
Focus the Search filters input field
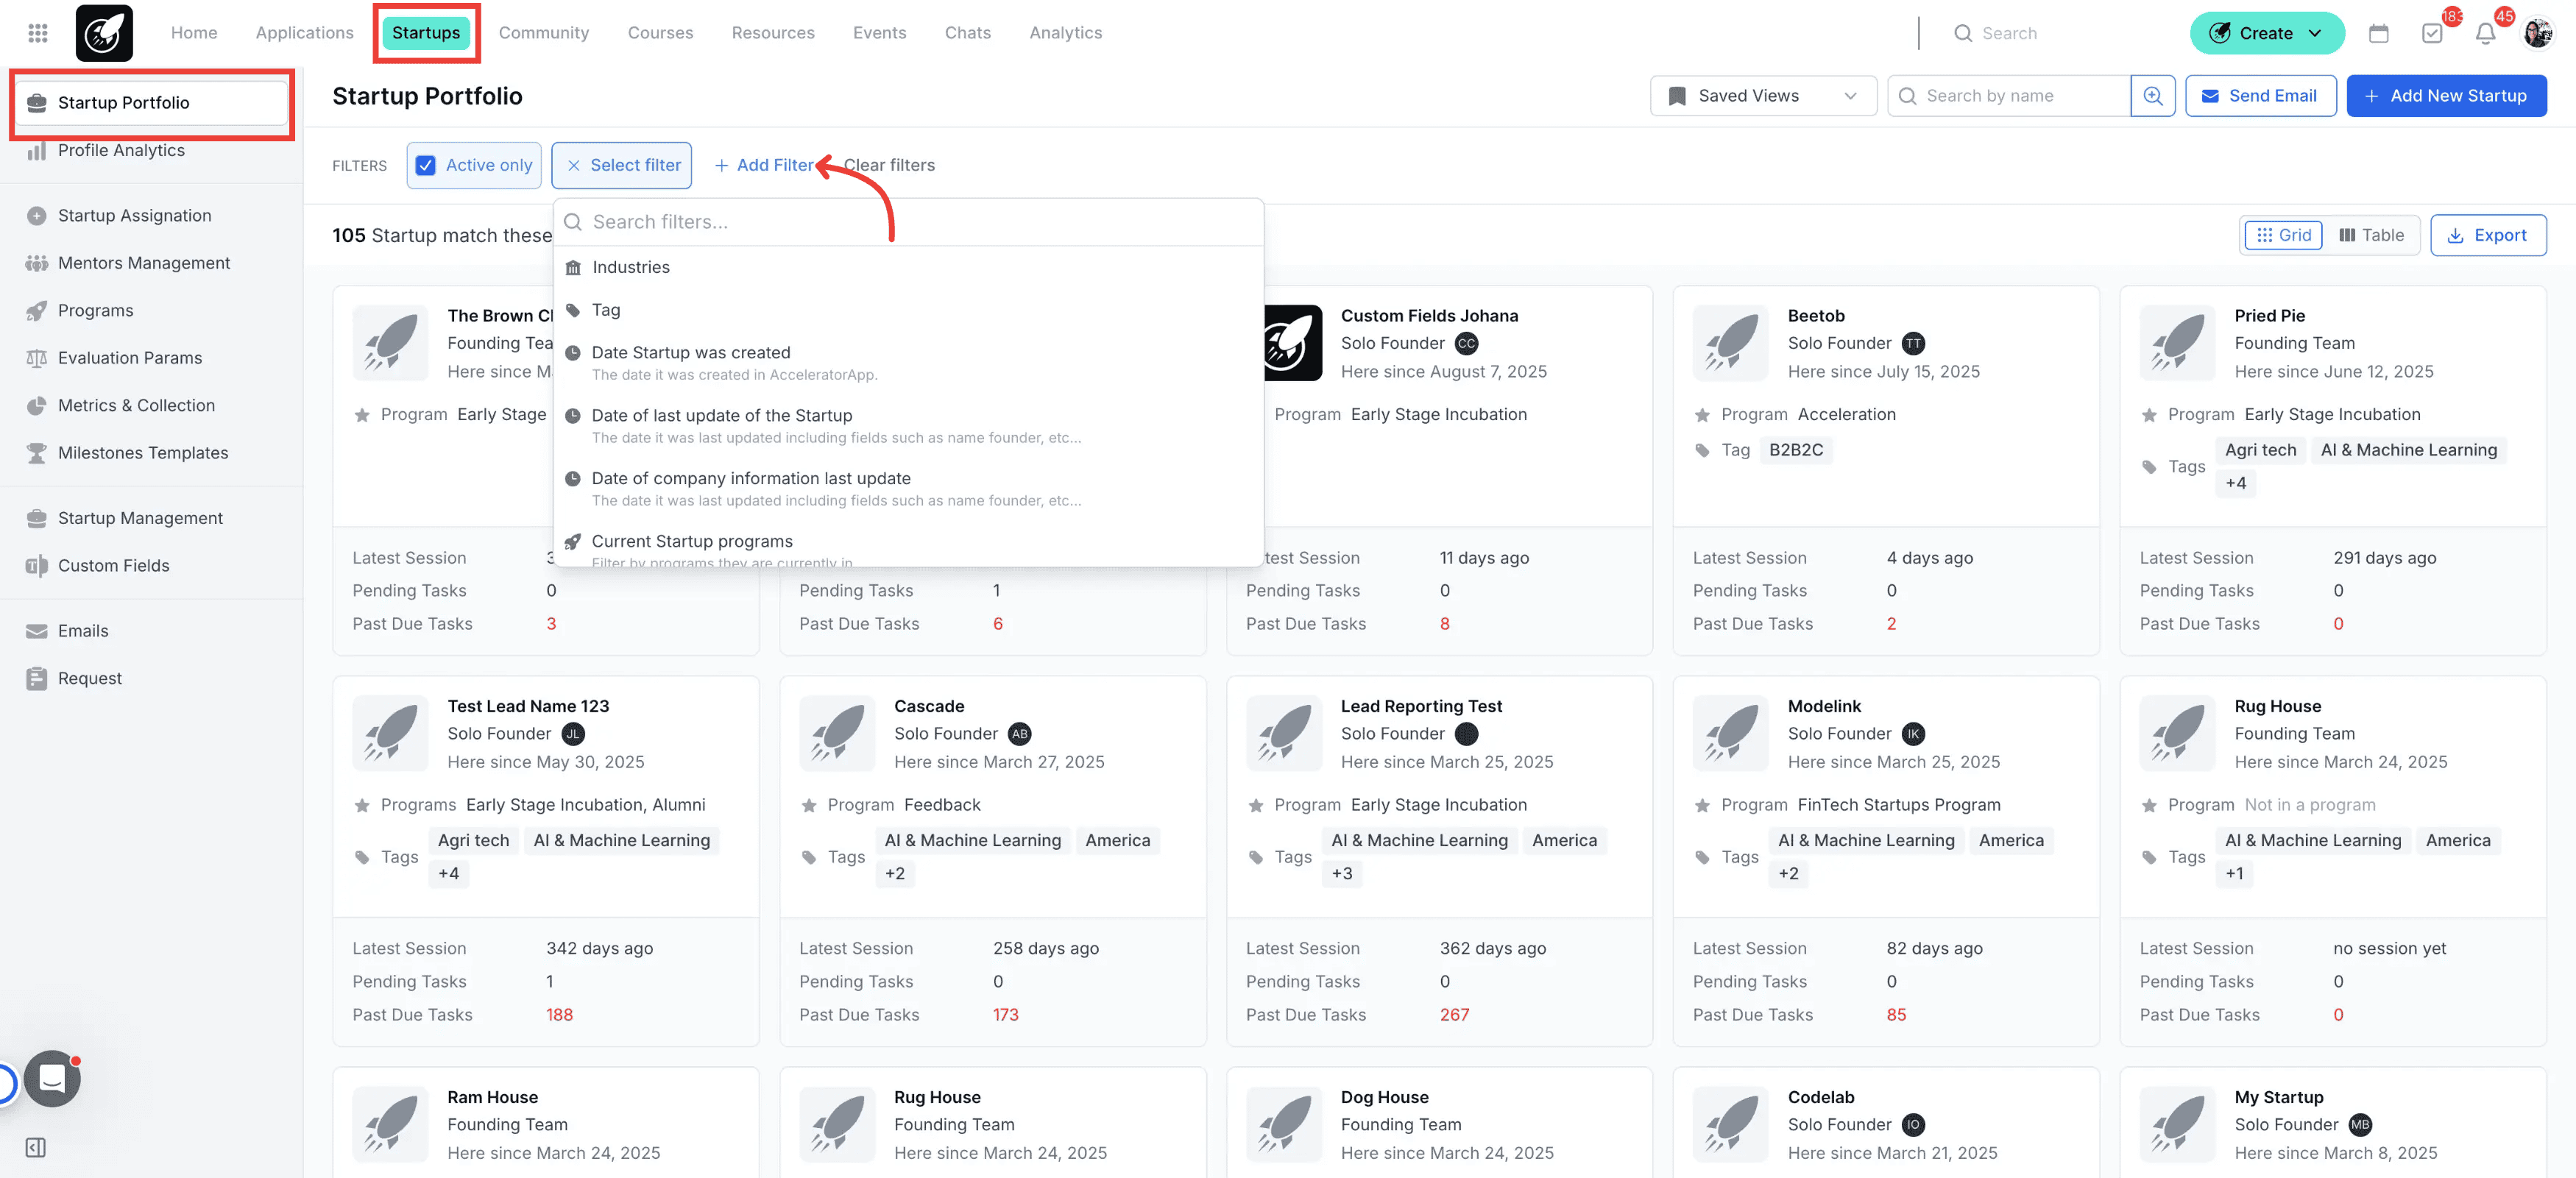coord(908,222)
